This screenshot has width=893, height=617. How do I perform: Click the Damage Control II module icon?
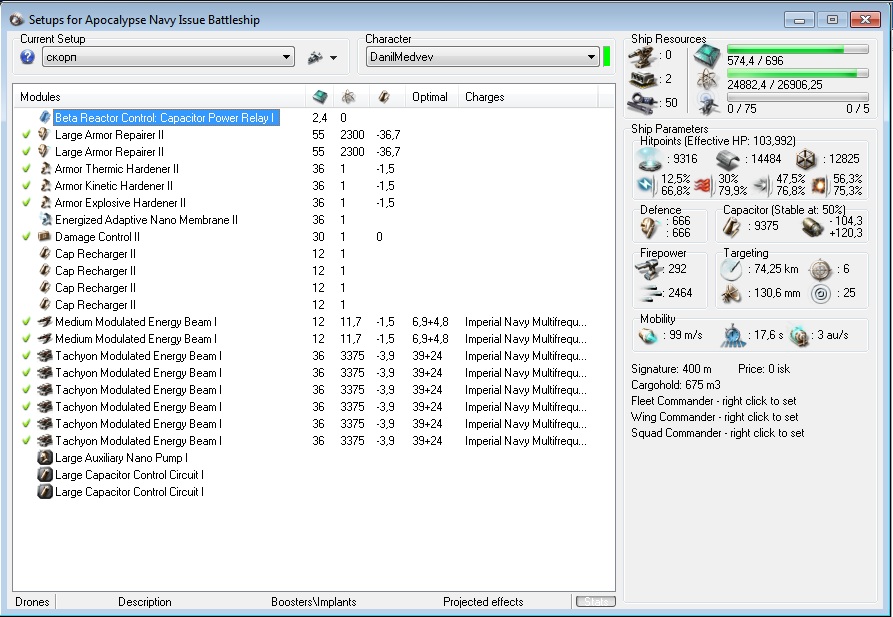[45, 236]
